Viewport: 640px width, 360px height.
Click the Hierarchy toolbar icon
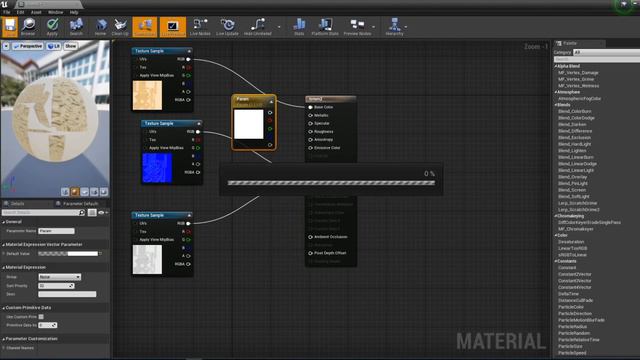(394, 27)
